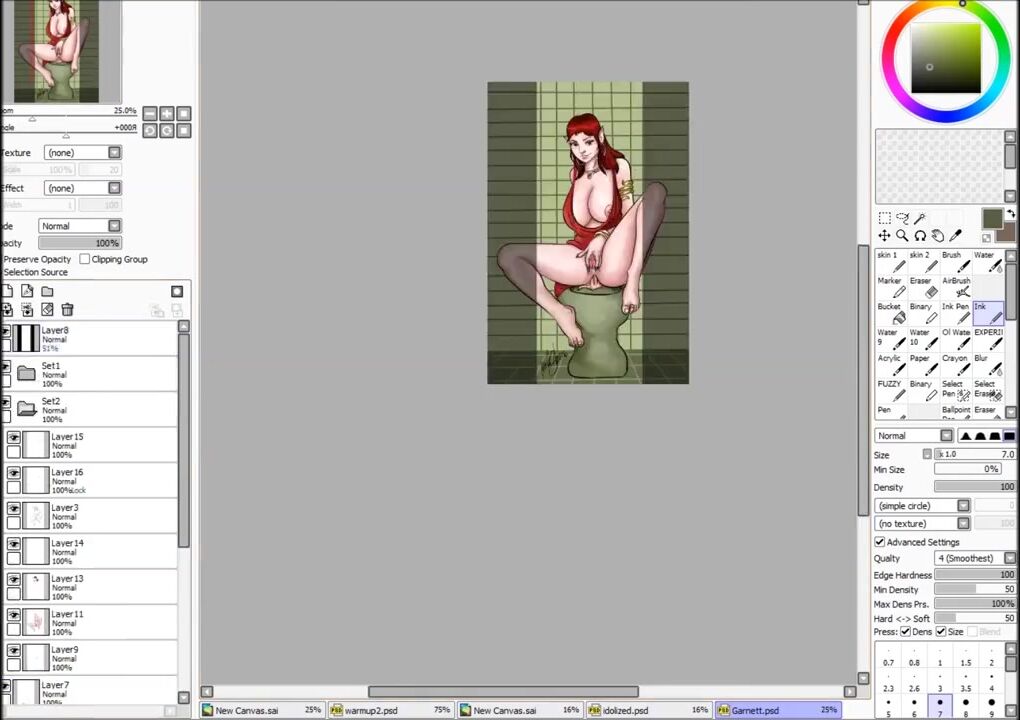Click the delete layer trash icon
The image size is (1020, 720).
click(67, 310)
